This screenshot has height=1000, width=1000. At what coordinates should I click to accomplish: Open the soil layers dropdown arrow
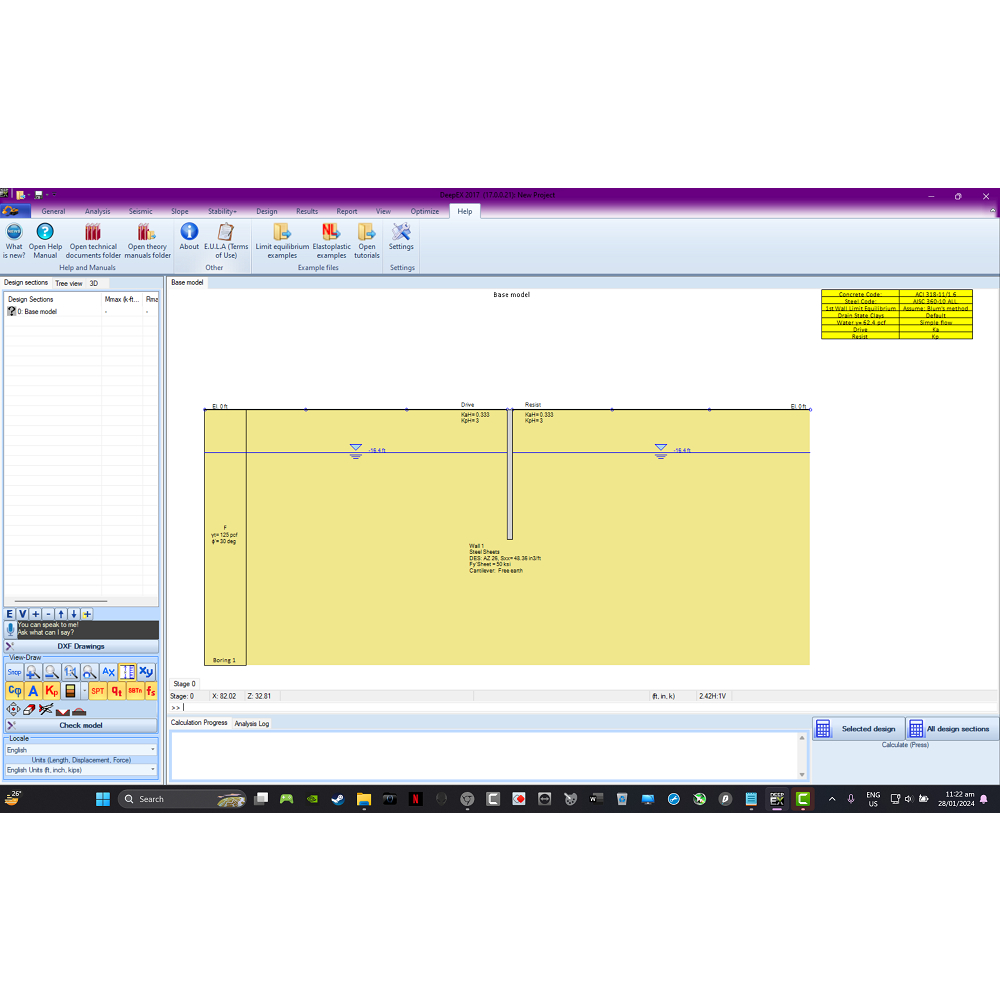(84, 691)
